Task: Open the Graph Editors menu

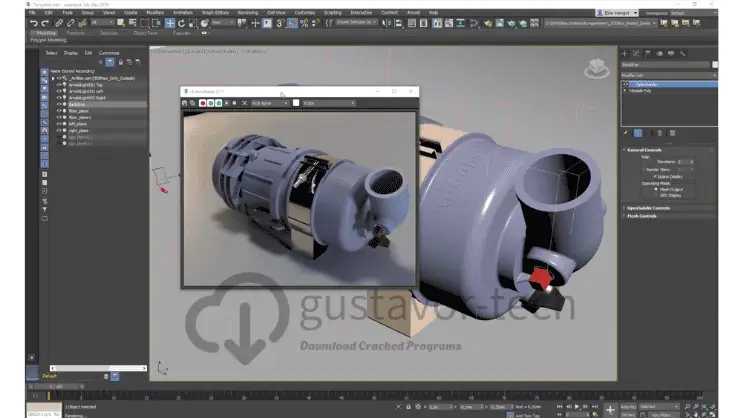Action: pos(215,13)
